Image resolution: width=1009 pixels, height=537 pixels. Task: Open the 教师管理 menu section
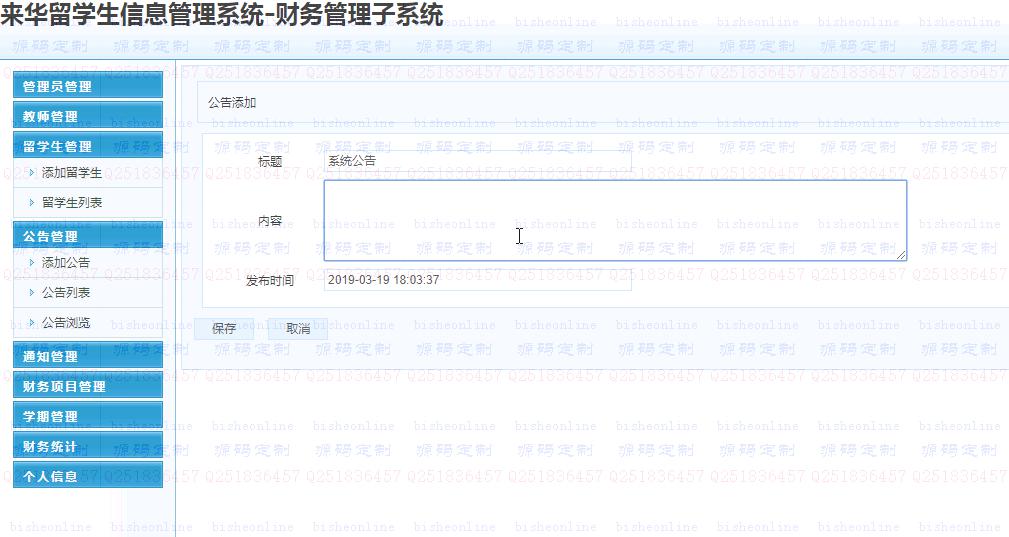click(x=88, y=116)
